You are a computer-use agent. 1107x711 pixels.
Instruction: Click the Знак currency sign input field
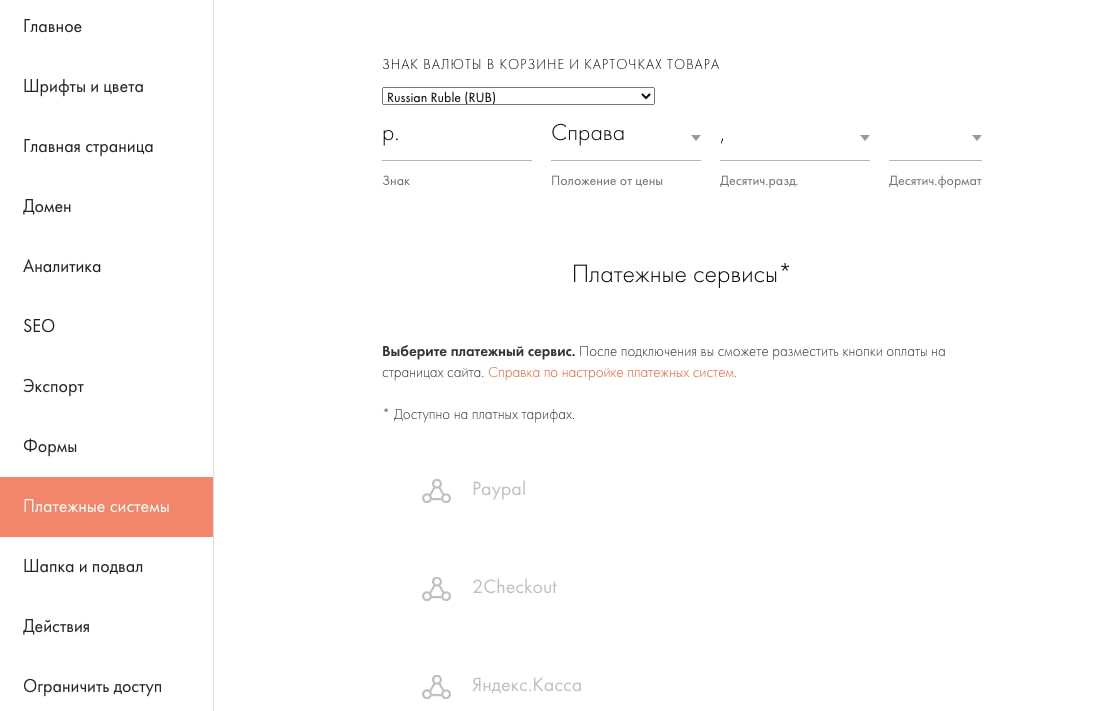point(457,136)
